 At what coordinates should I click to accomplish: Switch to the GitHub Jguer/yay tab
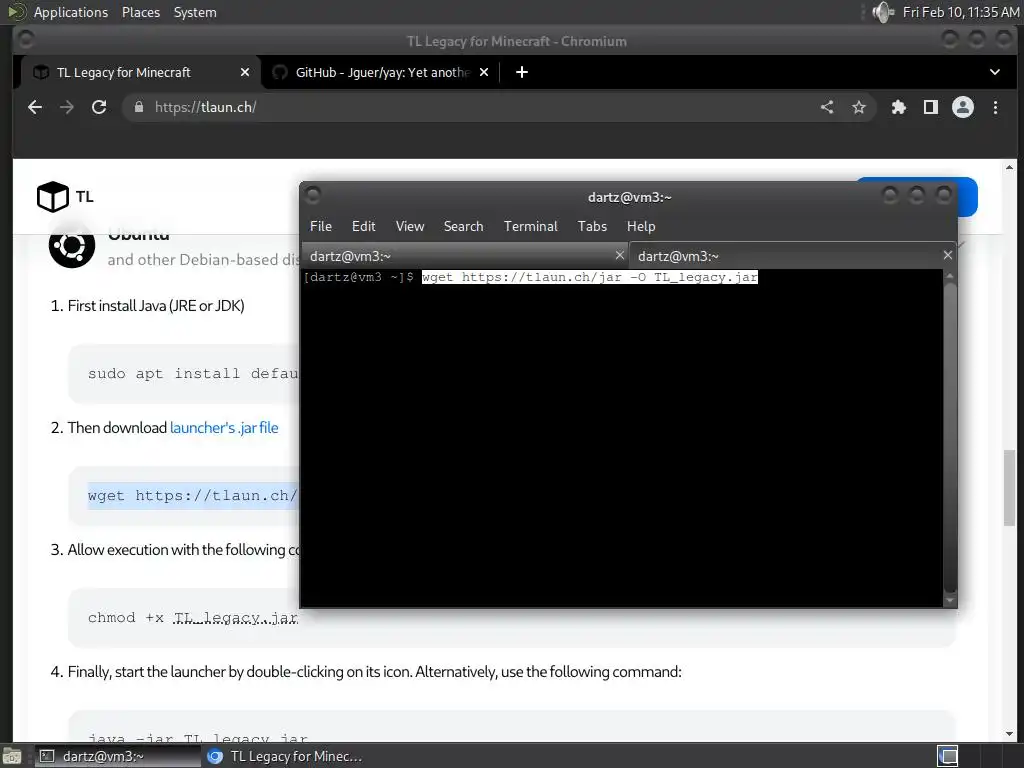[x=381, y=72]
